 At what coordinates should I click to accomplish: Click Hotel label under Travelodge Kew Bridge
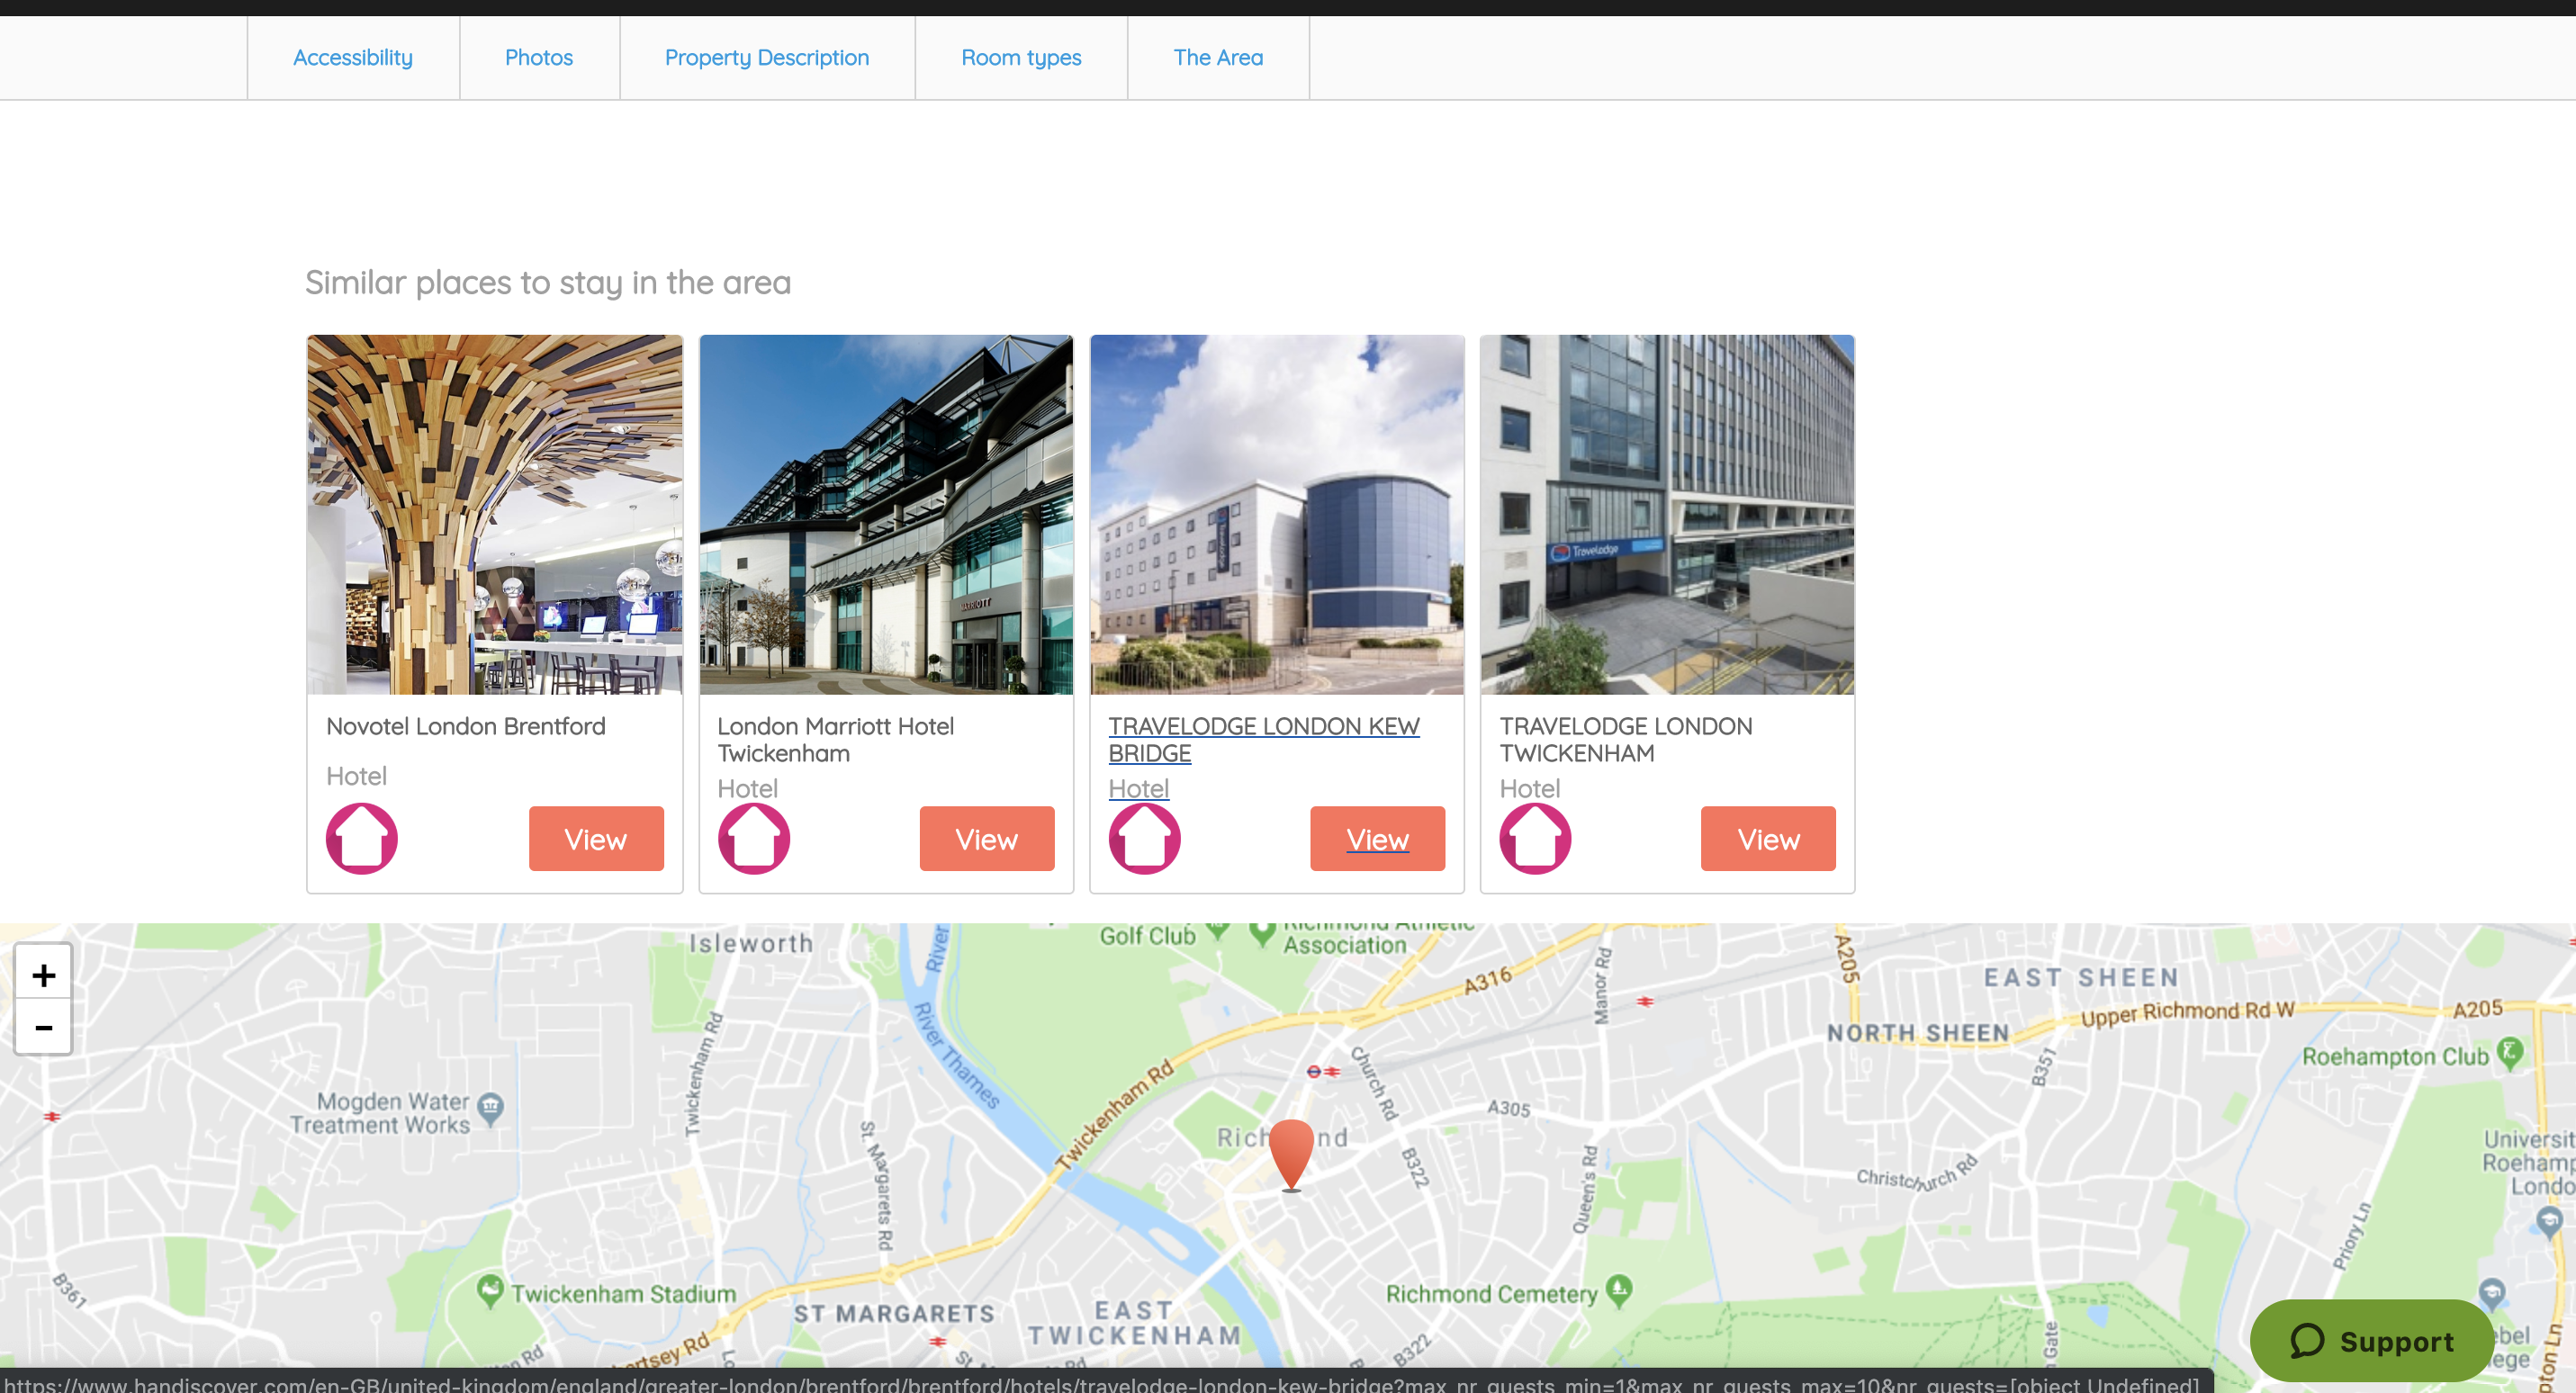coord(1139,788)
